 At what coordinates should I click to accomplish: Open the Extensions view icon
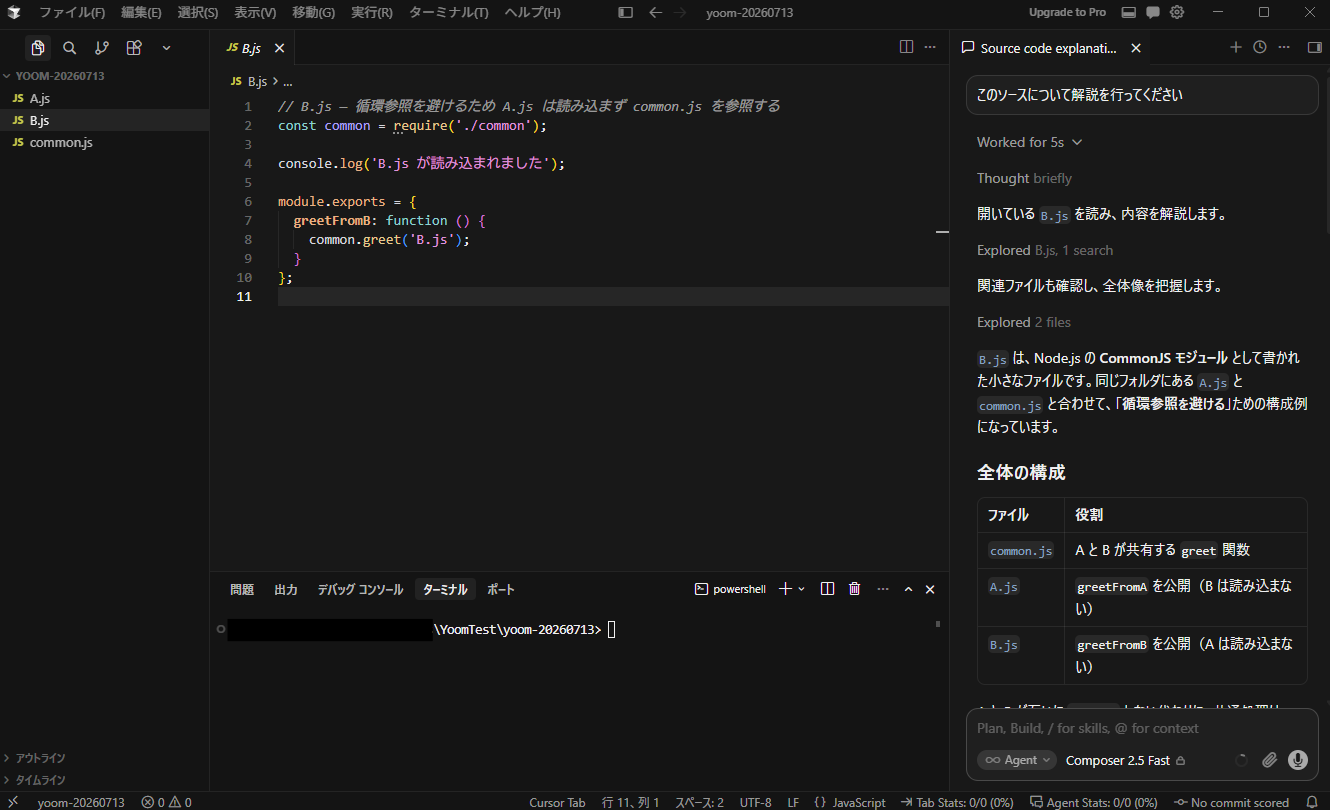(133, 47)
